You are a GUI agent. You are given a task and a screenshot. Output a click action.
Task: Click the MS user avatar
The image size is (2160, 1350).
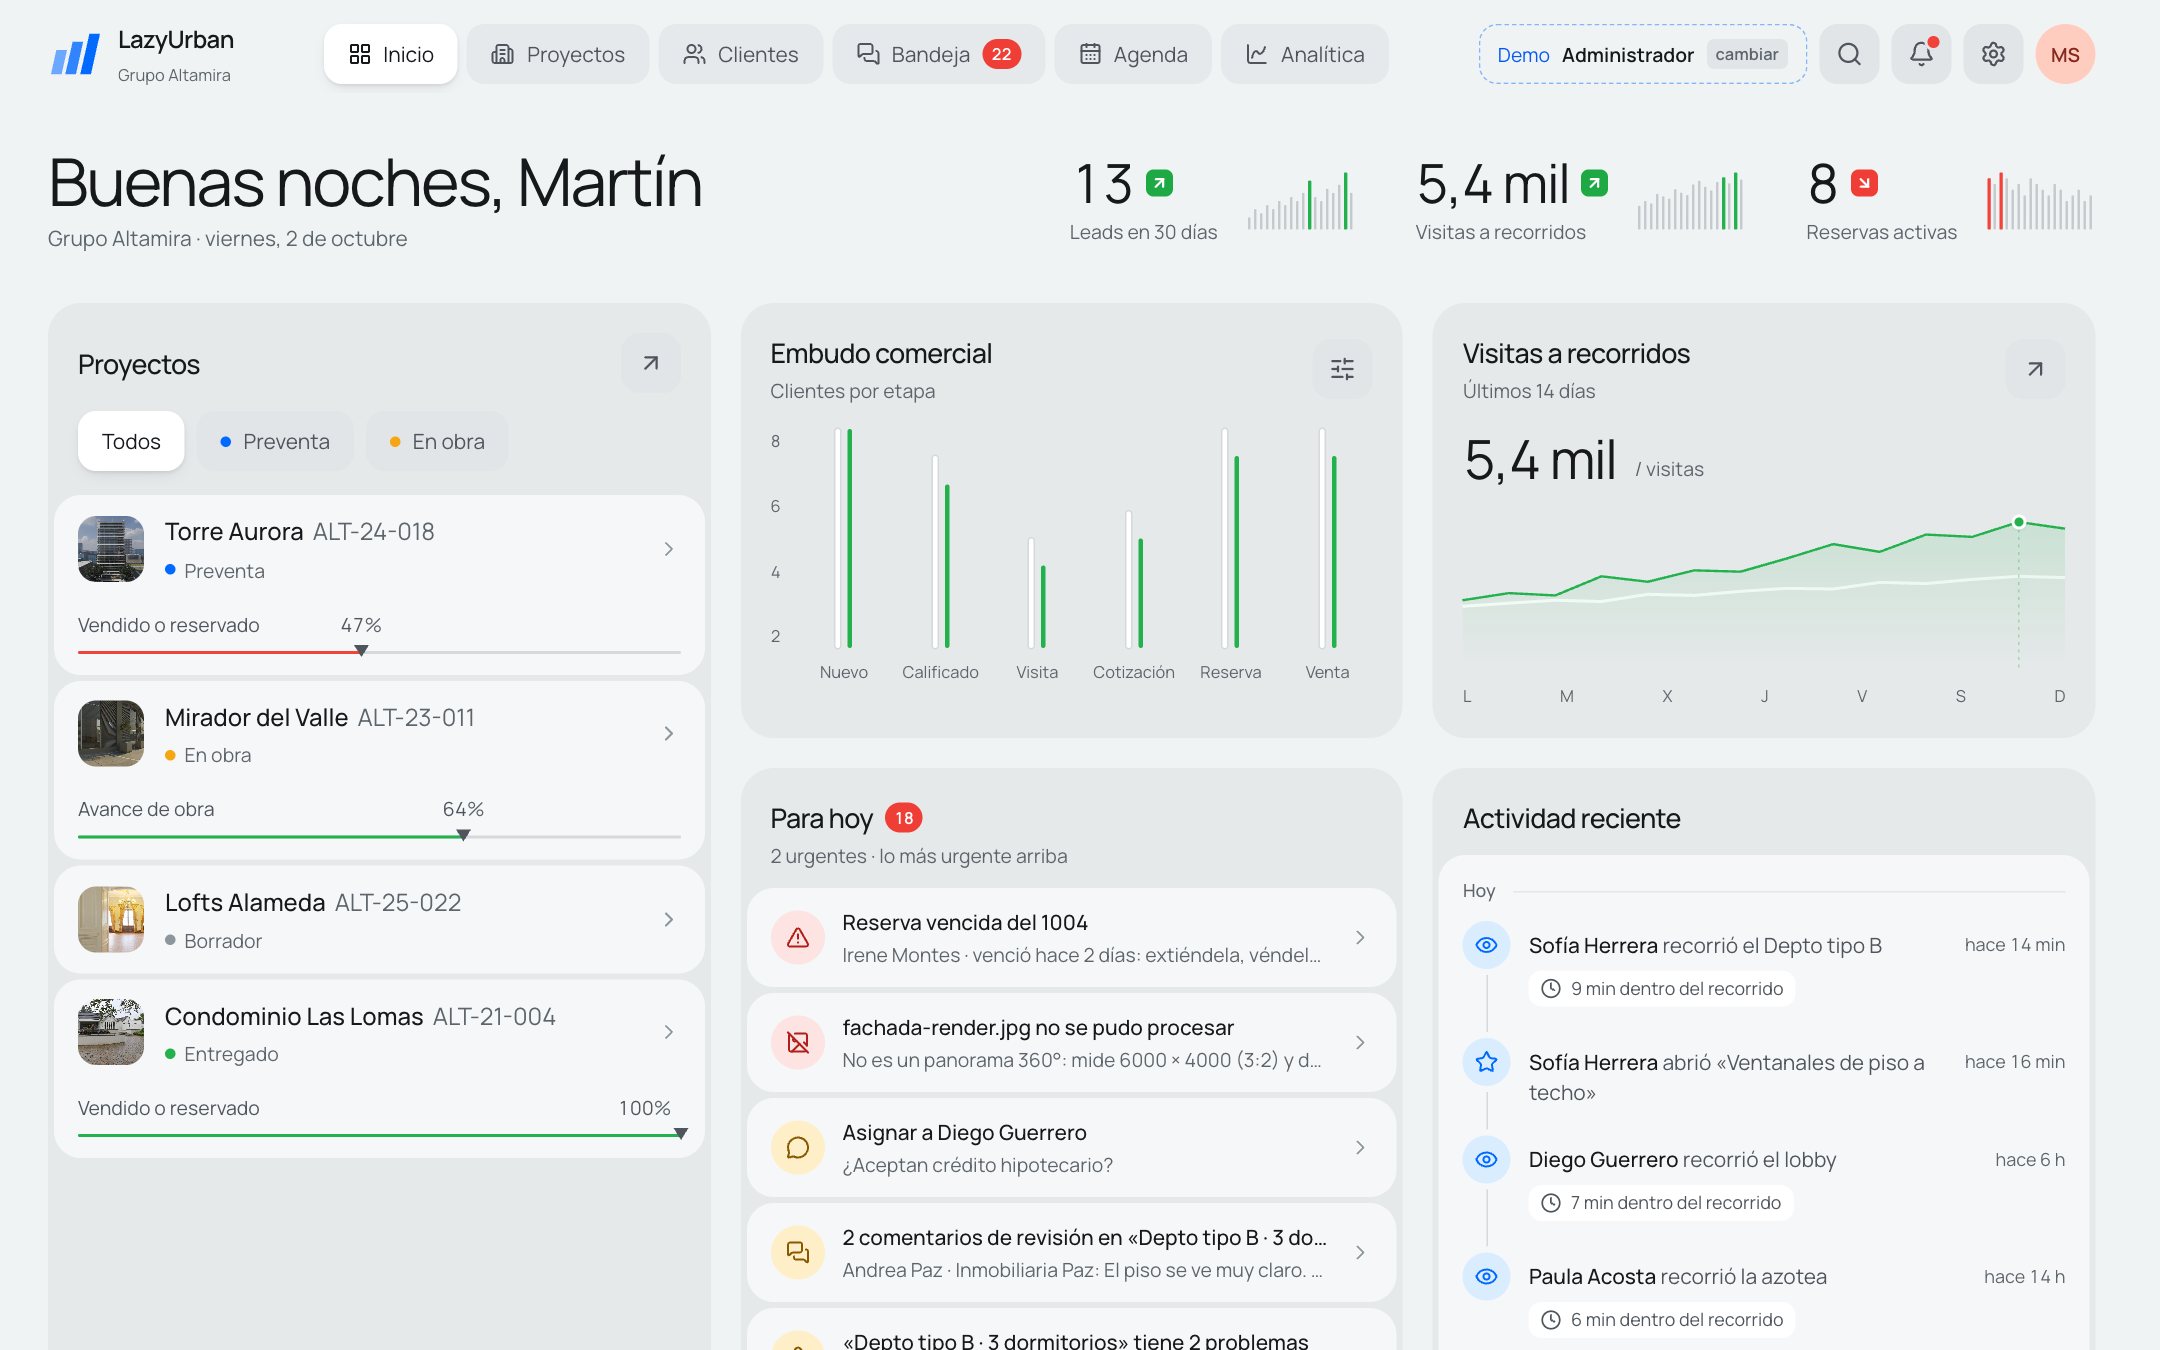click(x=2065, y=54)
